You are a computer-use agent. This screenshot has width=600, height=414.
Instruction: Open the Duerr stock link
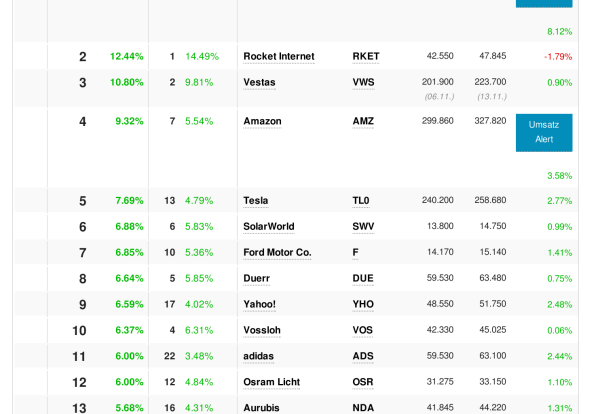[x=257, y=278]
